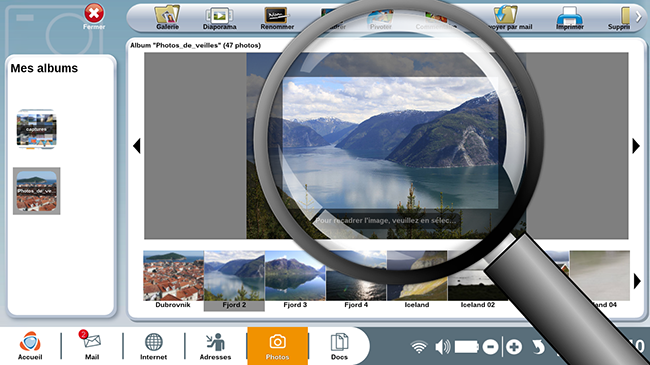Toggle the speaker volume icon
The height and width of the screenshot is (365, 650).
pos(442,347)
